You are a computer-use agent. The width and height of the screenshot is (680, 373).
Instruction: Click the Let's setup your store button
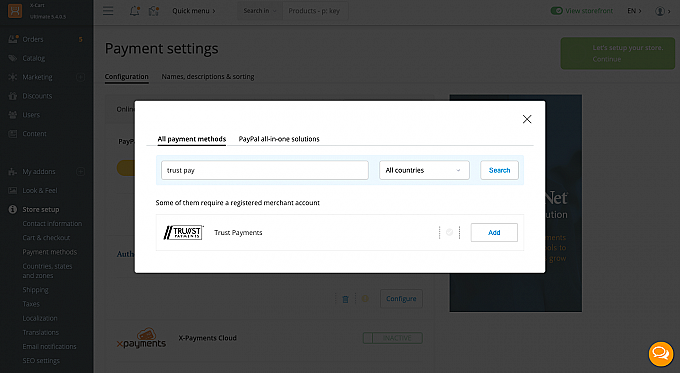(x=618, y=53)
